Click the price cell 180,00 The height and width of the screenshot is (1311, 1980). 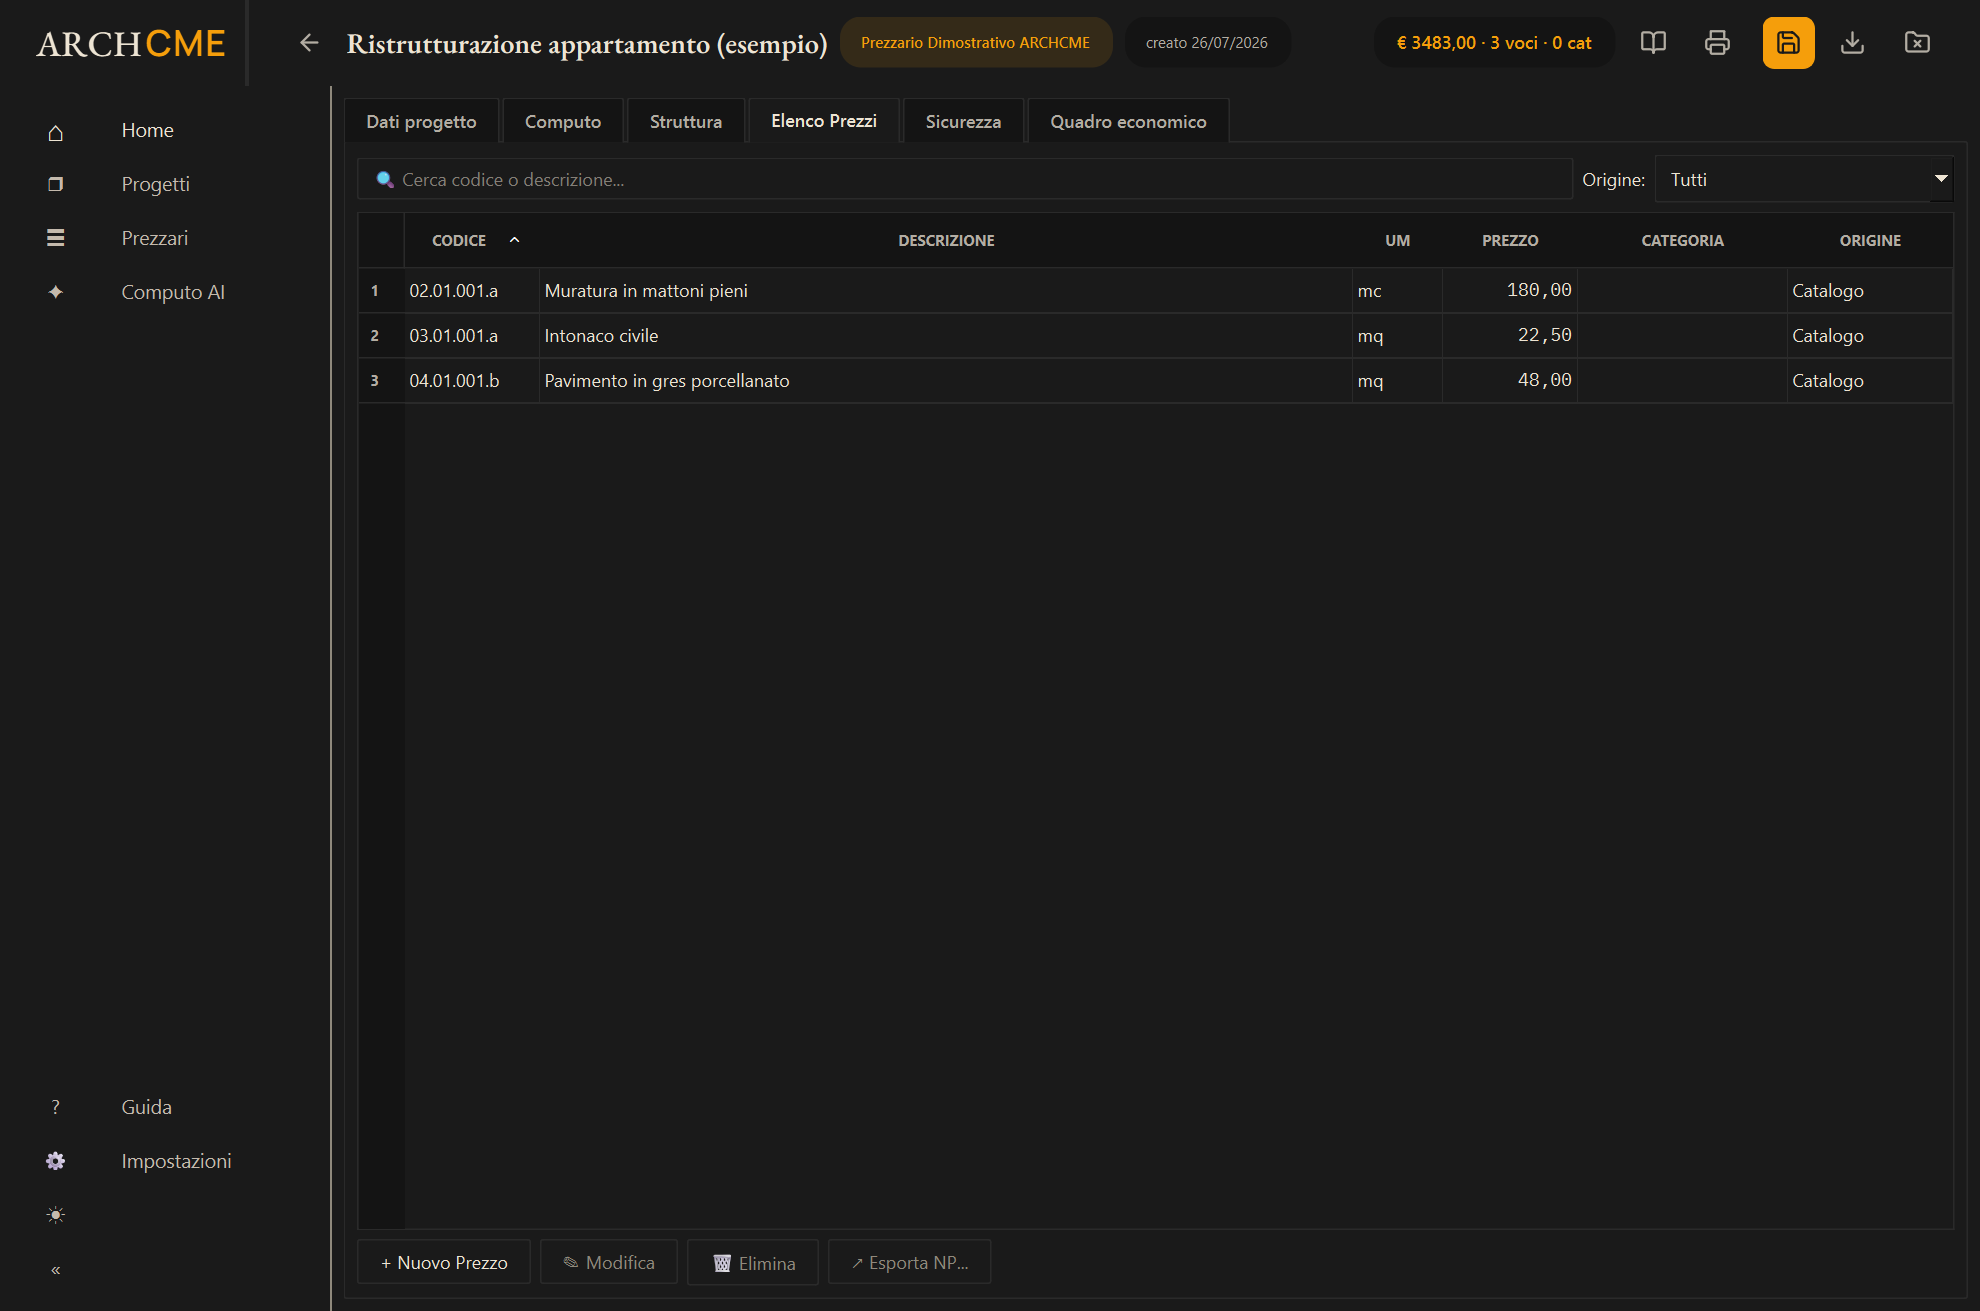(1510, 291)
